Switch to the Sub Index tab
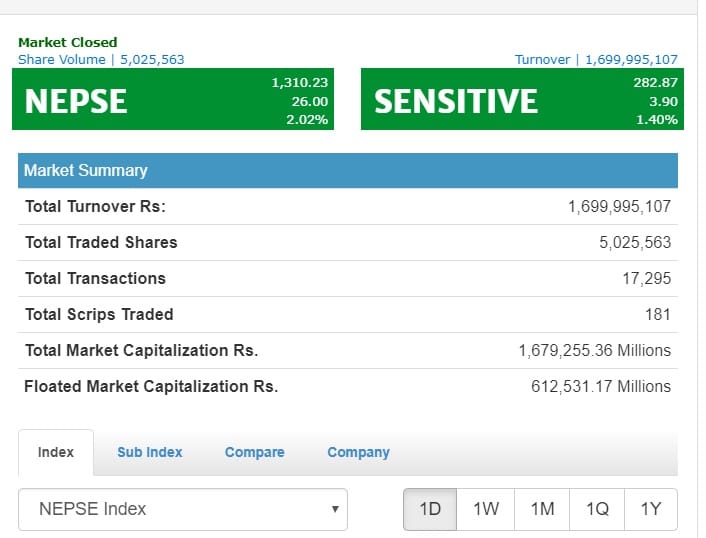 click(149, 452)
